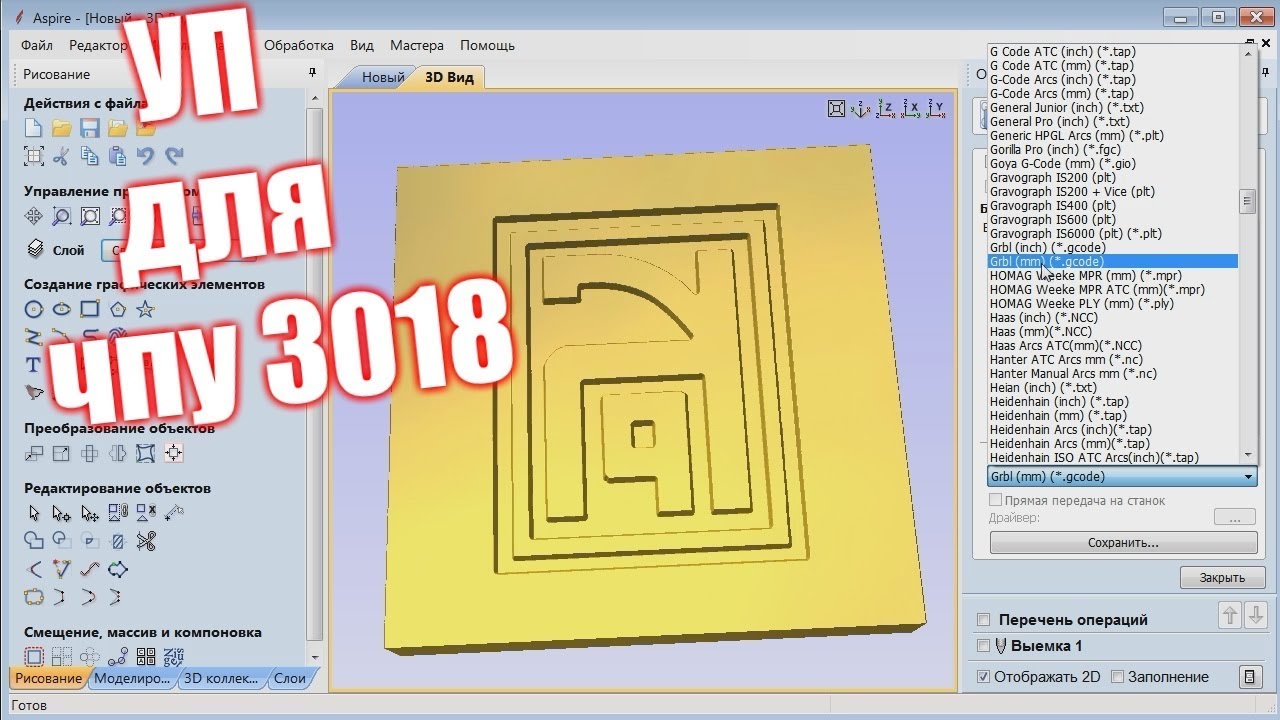Select the text T drawing tool
This screenshot has height=720, width=1280.
(33, 365)
